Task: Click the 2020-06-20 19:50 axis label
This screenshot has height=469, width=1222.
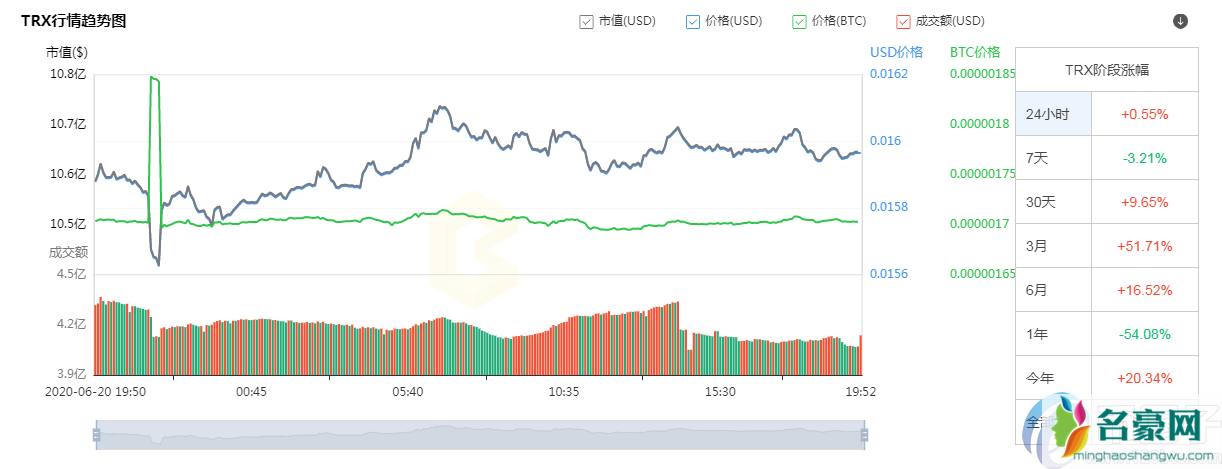Action: 94,392
